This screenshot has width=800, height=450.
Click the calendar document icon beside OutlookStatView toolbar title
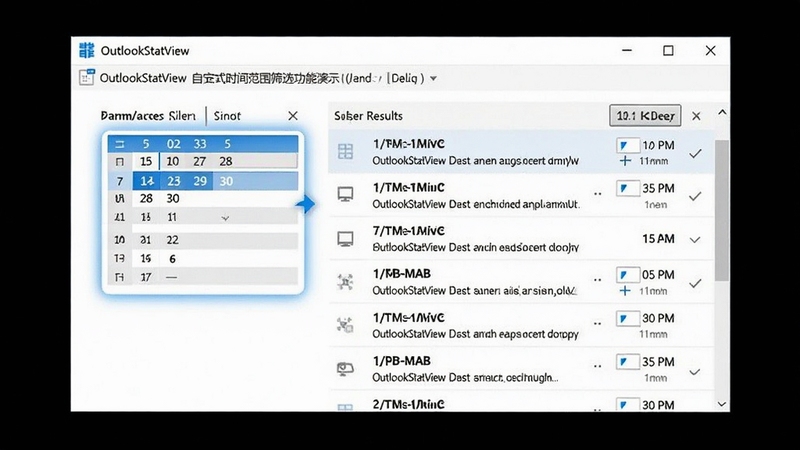[x=87, y=78]
